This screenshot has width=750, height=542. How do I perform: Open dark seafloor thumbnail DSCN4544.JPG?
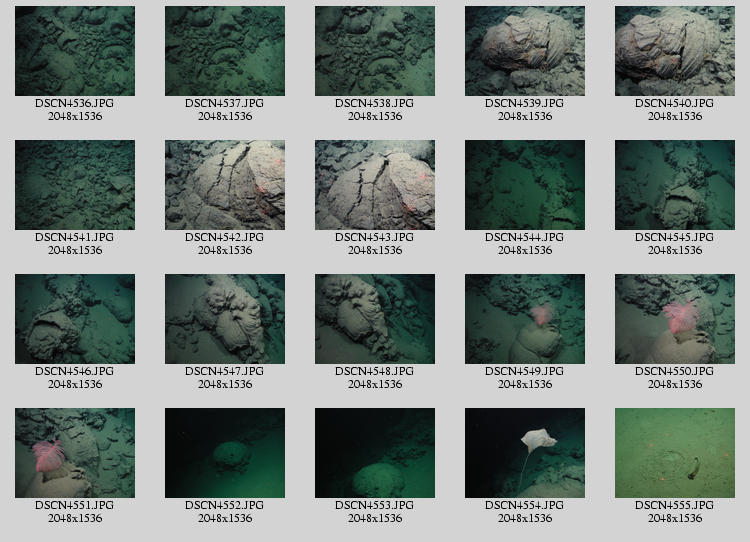(x=525, y=185)
